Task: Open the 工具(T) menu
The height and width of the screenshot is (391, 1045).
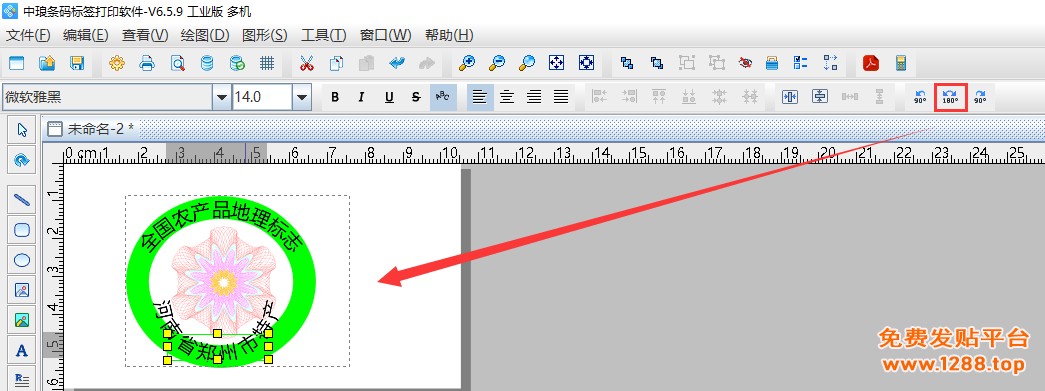Action: pos(323,35)
